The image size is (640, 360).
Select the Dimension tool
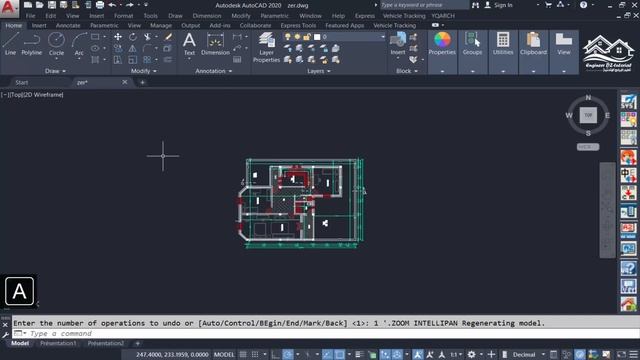[x=215, y=44]
